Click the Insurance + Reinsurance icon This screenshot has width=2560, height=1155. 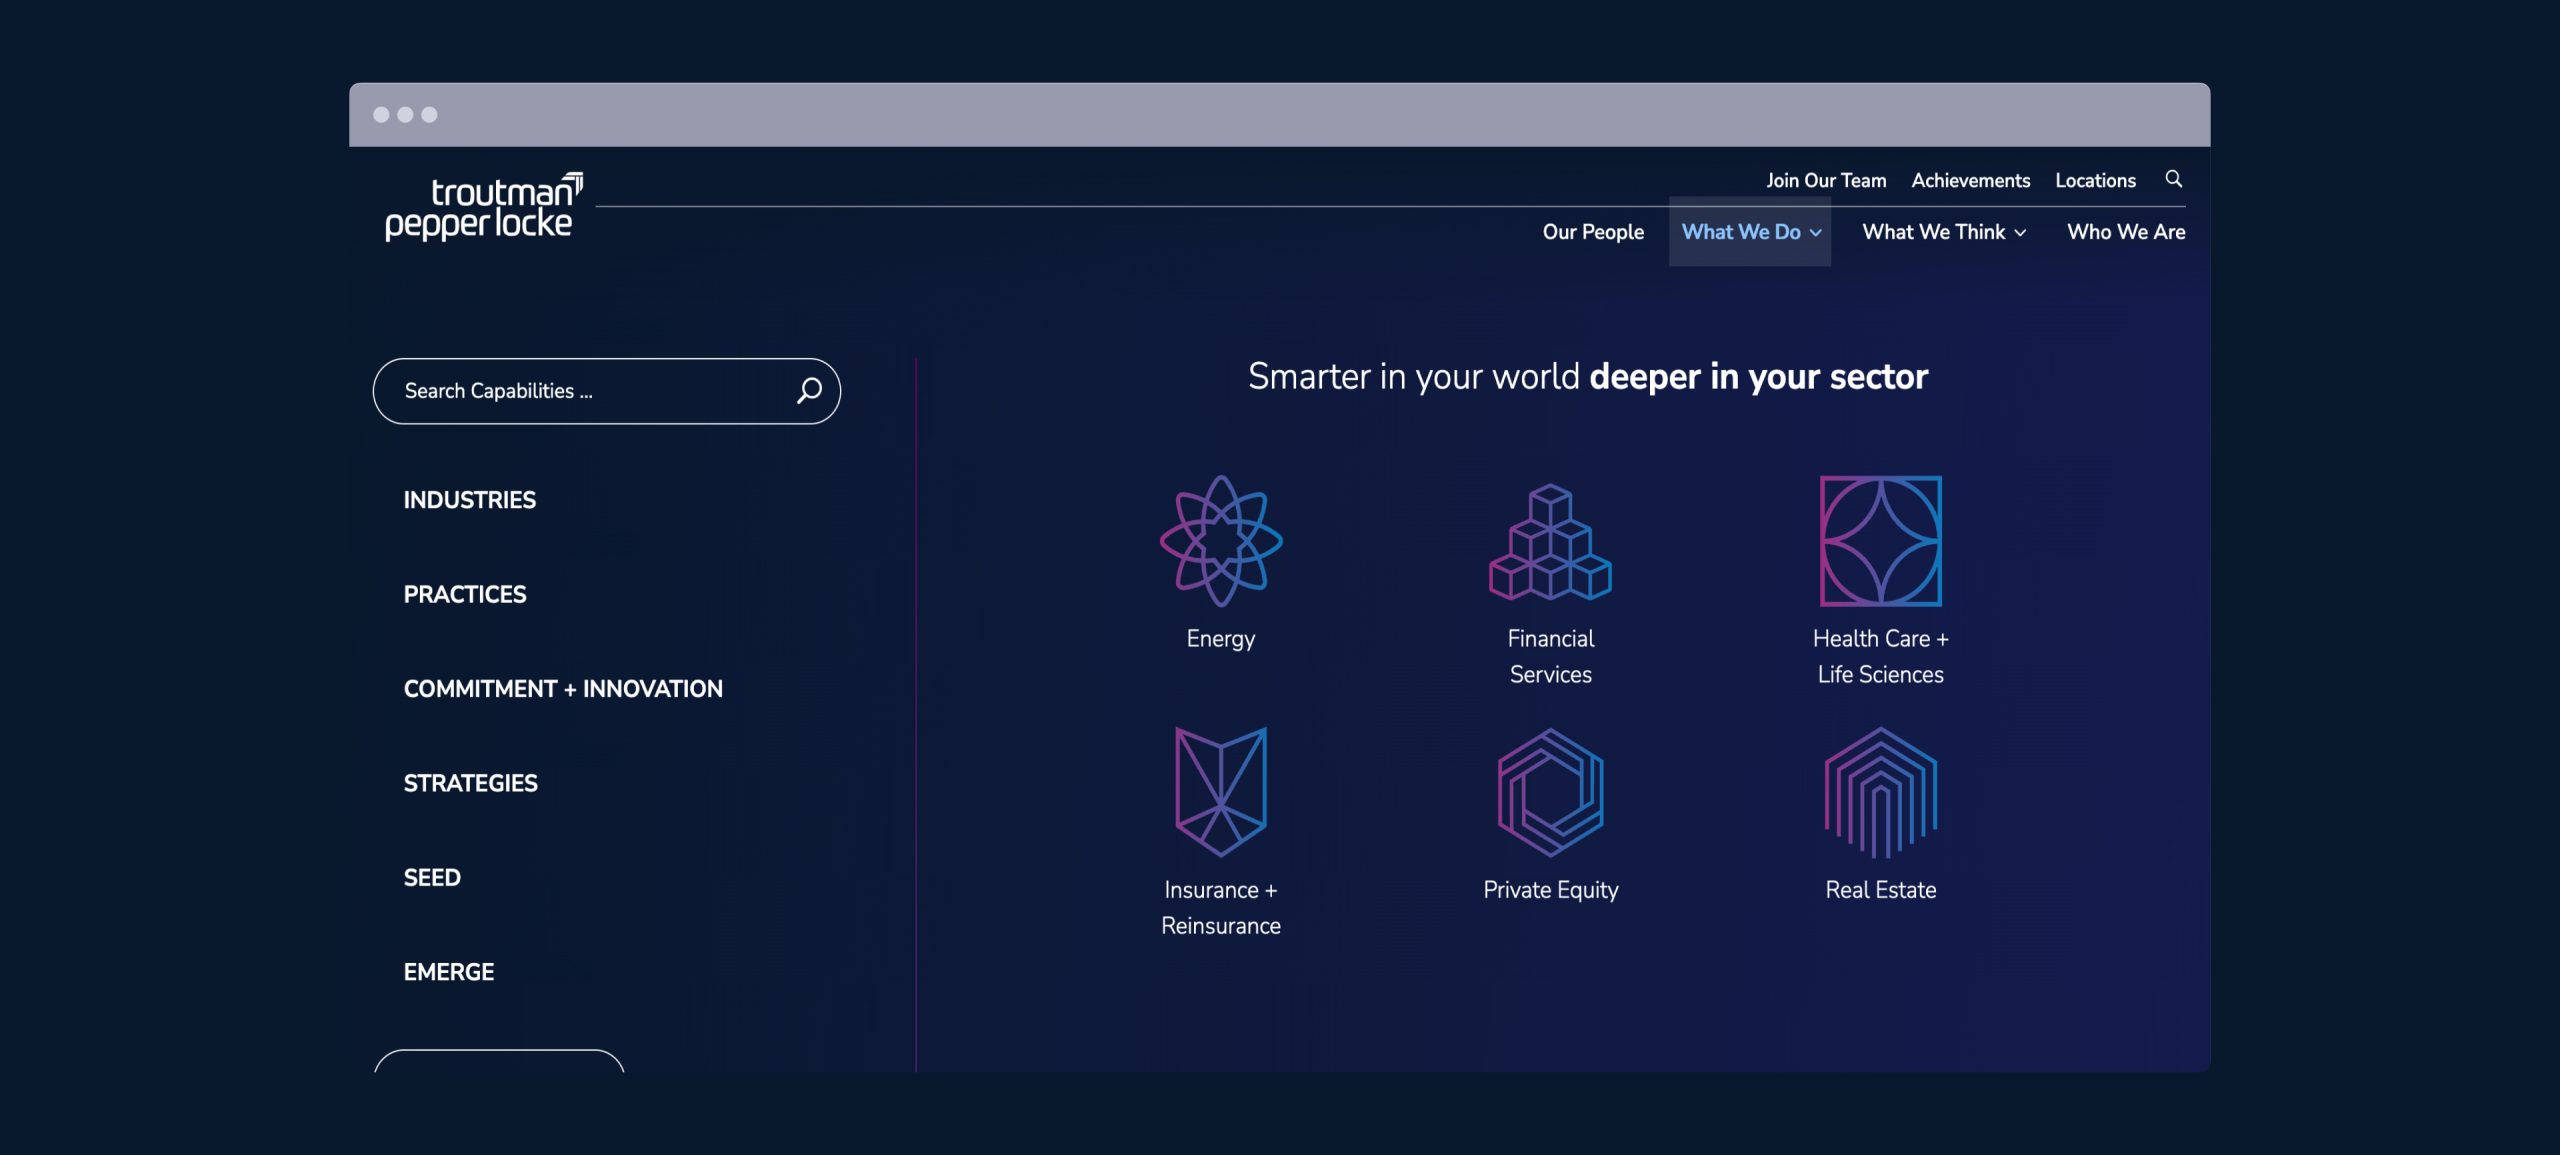1220,792
